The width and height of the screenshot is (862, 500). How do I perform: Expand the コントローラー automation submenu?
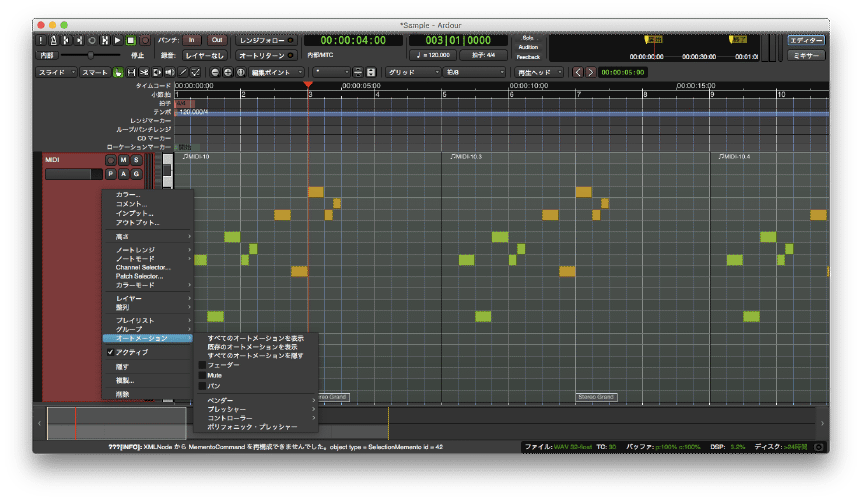click(x=256, y=418)
